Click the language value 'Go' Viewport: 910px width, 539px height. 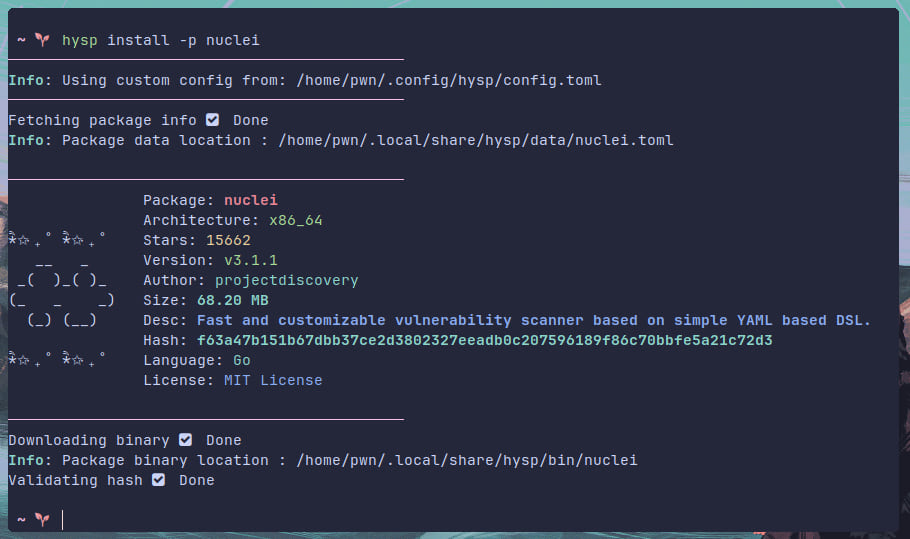coord(241,360)
